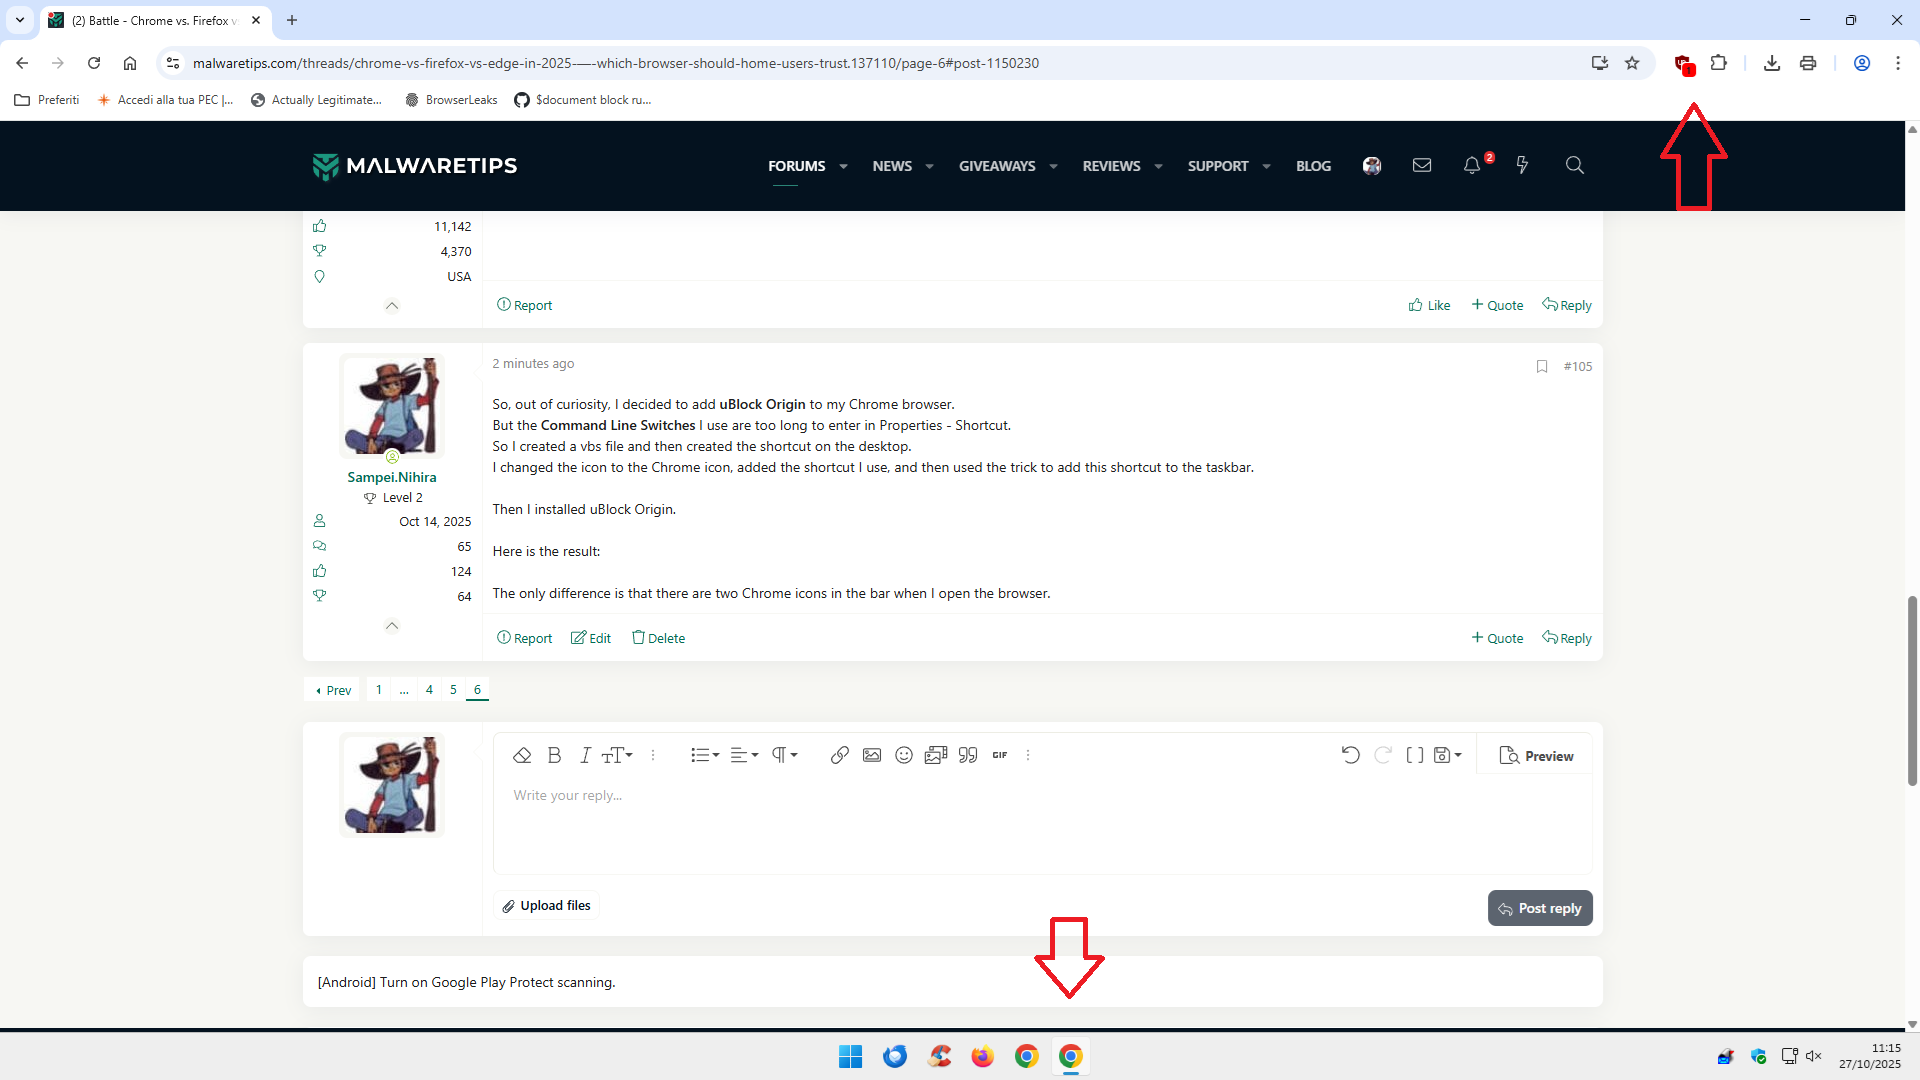Image resolution: width=1920 pixels, height=1080 pixels.
Task: Open the Chrome profile icon
Action: 1862,63
